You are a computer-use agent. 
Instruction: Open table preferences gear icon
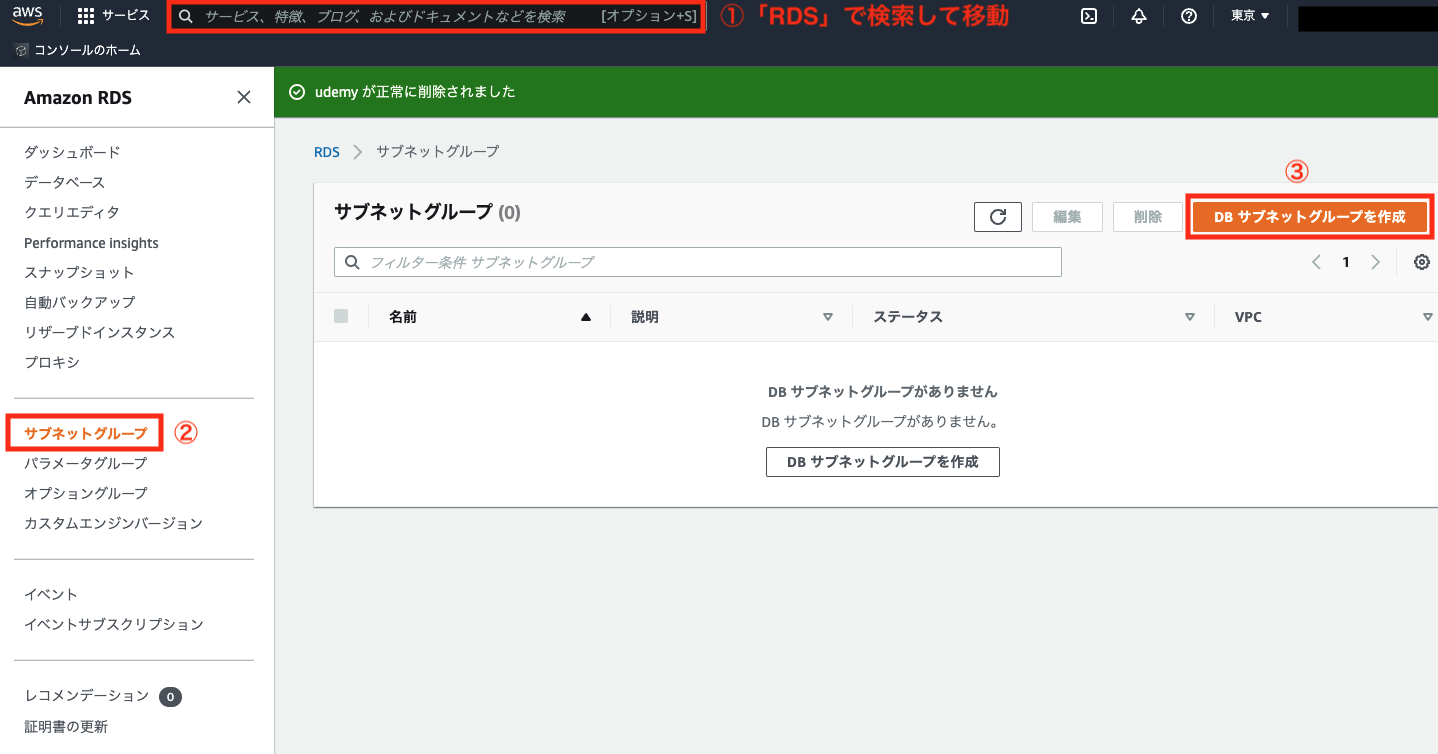tap(1421, 262)
